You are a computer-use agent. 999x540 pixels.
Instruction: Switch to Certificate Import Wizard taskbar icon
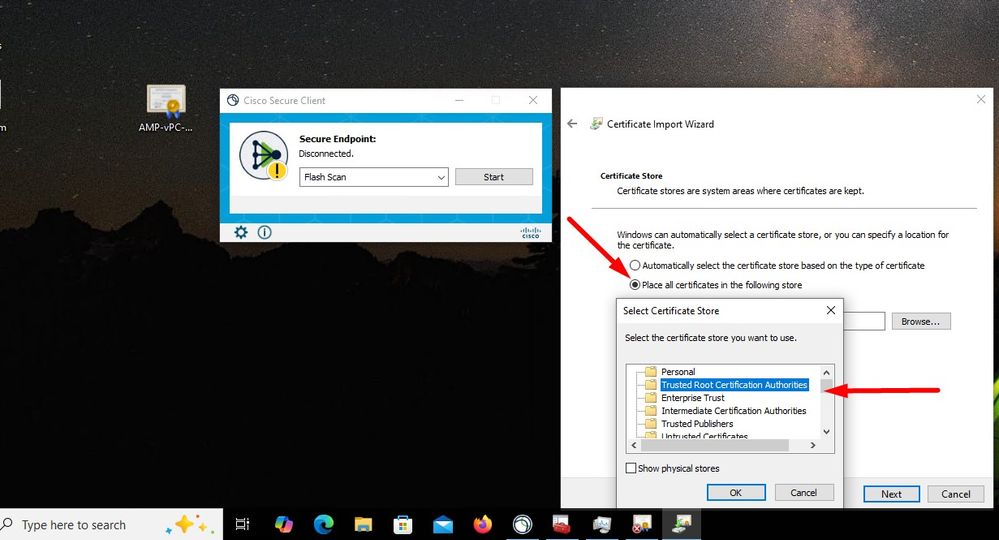pyautogui.click(x=682, y=524)
